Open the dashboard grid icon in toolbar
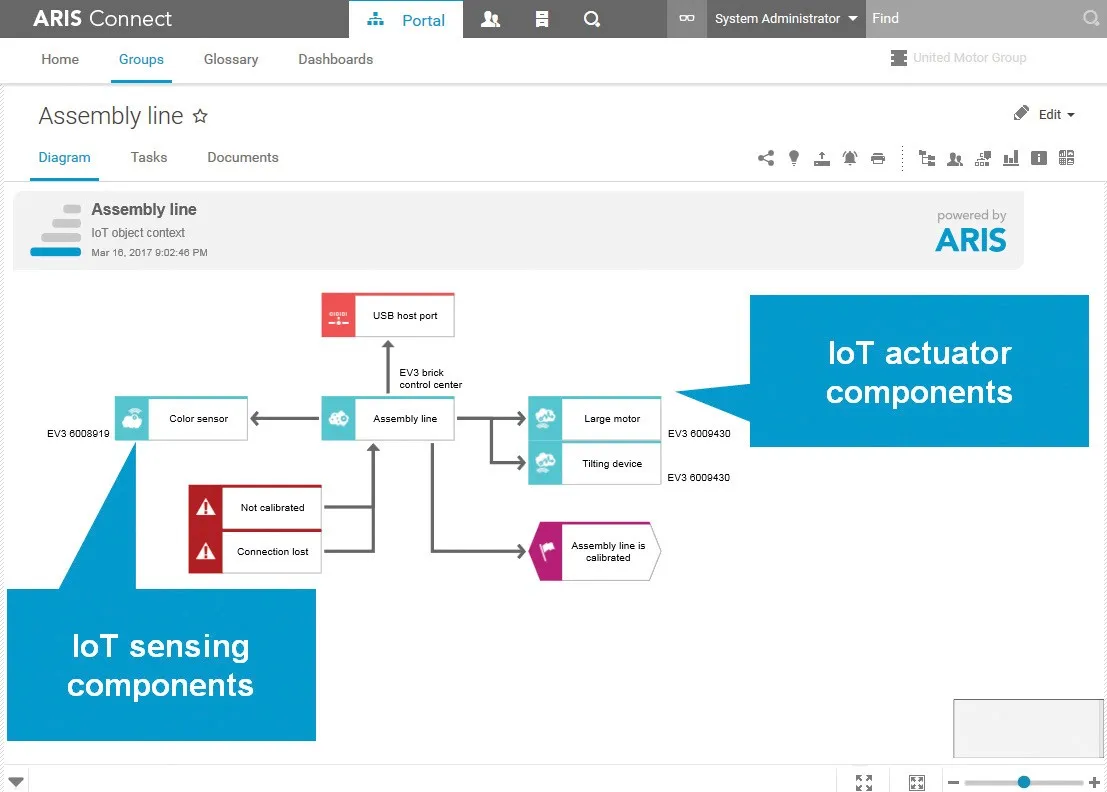This screenshot has height=792, width=1107. [x=1066, y=158]
